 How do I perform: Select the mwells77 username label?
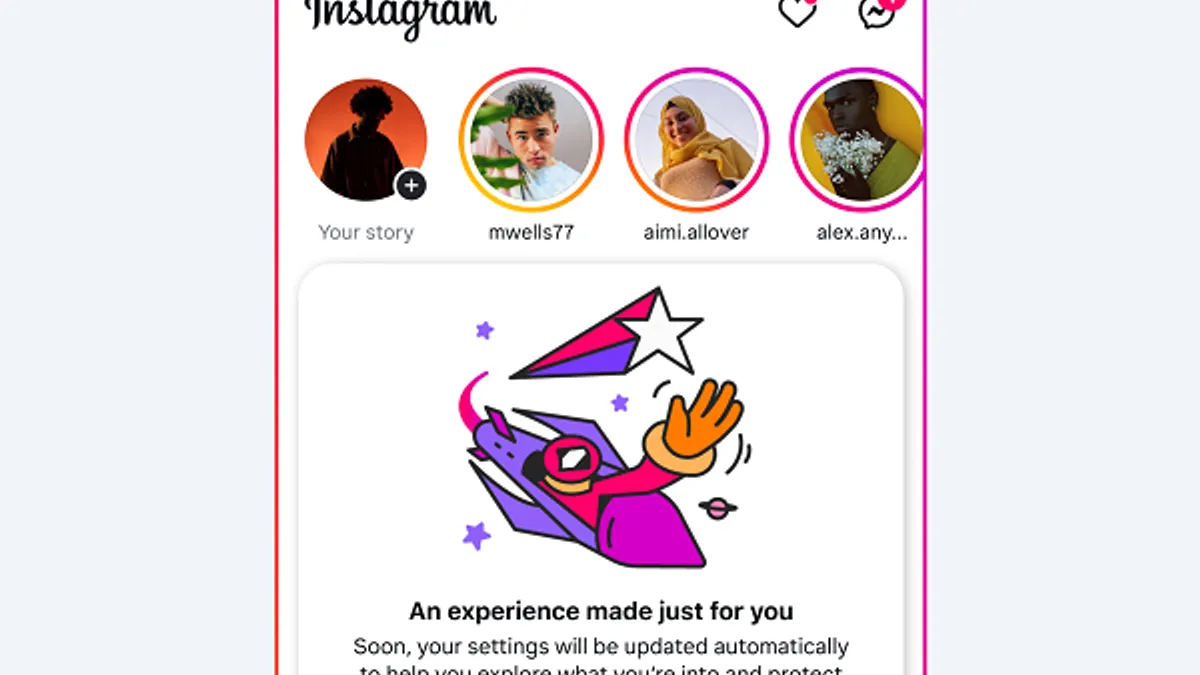[x=531, y=232]
